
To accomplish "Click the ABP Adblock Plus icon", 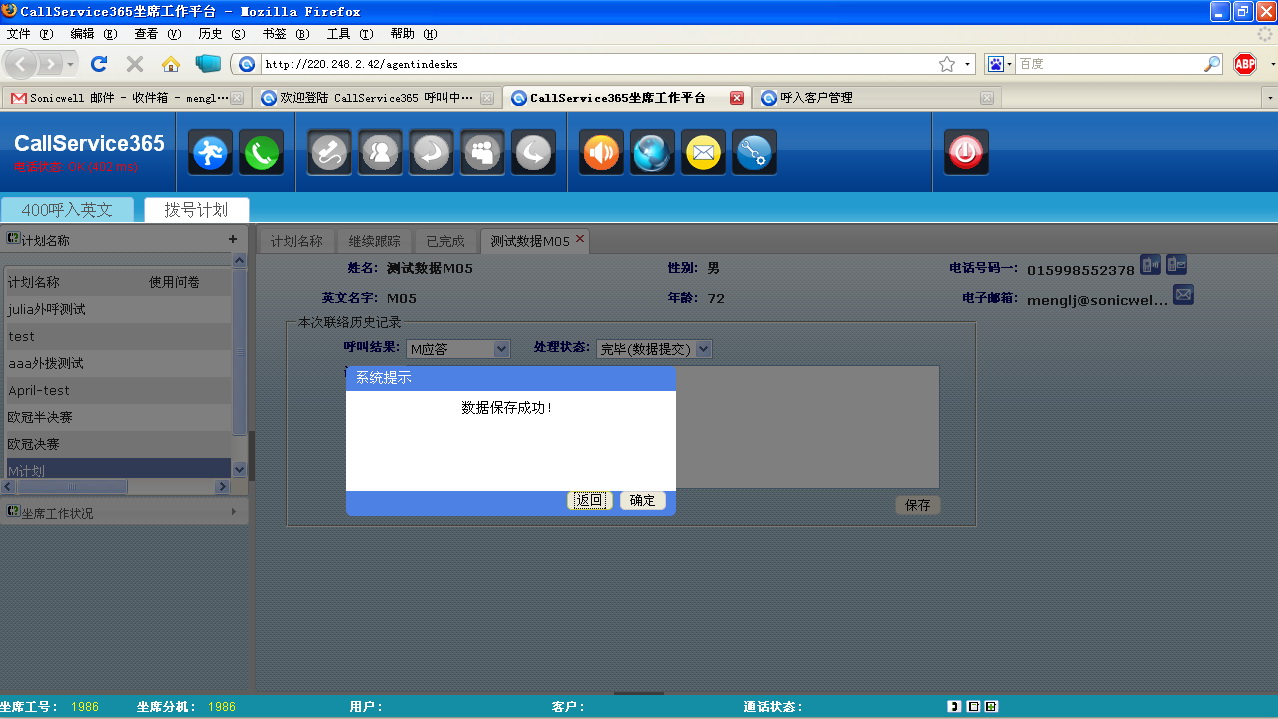I will coord(1245,64).
